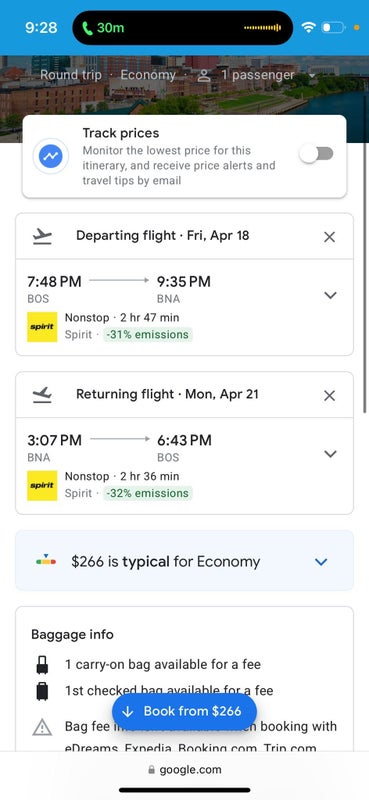
Task: Remove departing flight Fri, Apr 18
Action: (330, 237)
